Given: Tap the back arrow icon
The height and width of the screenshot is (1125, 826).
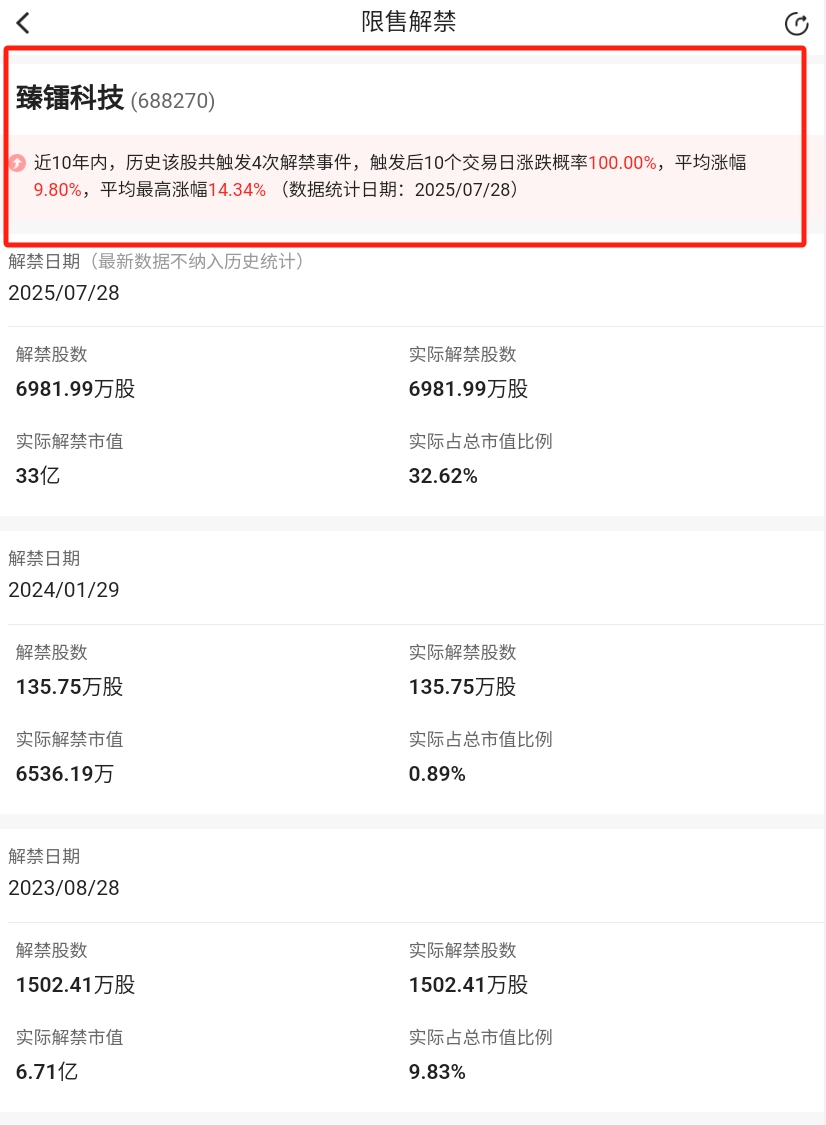Looking at the screenshot, I should [x=23, y=23].
